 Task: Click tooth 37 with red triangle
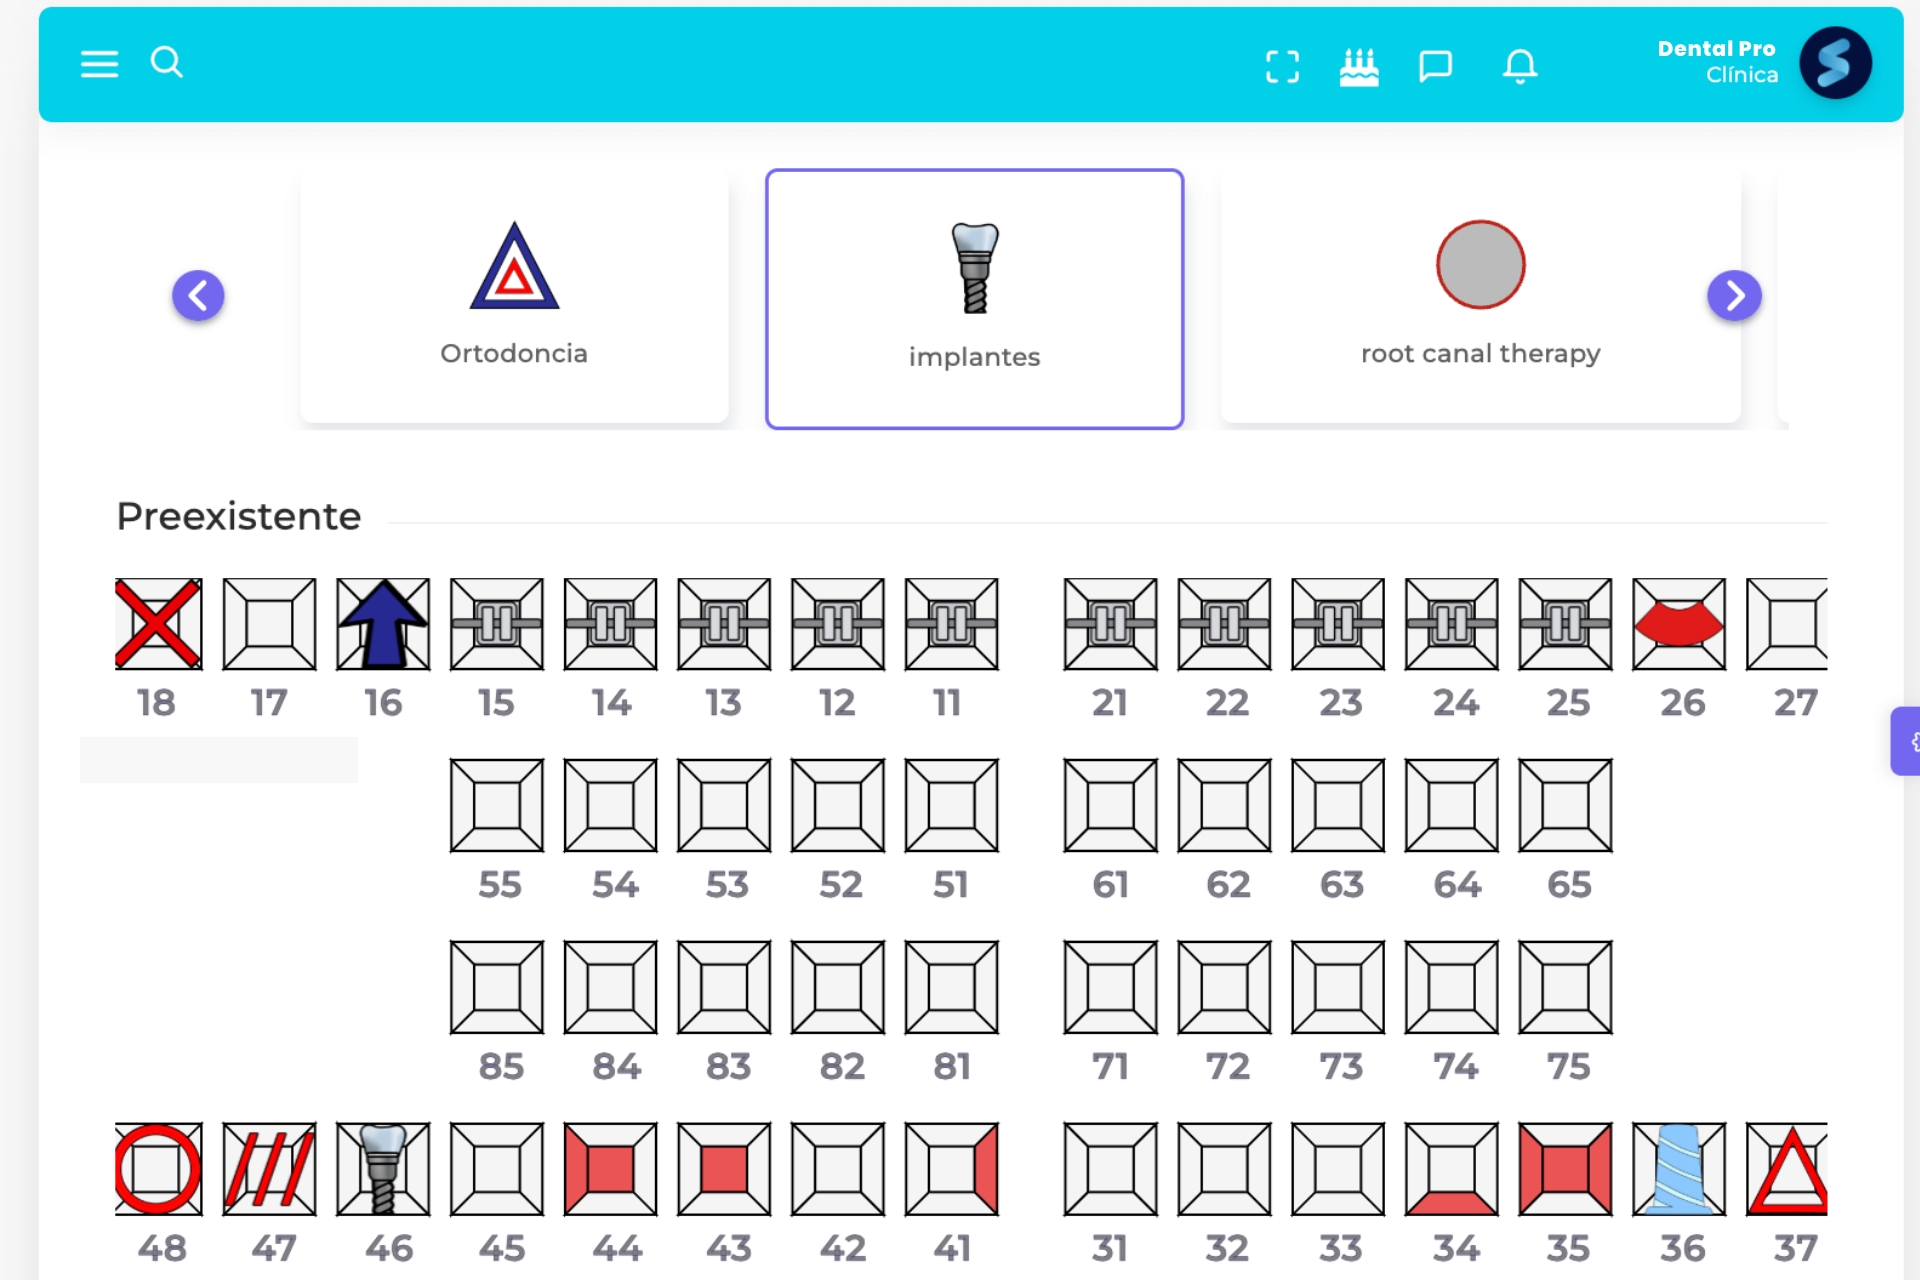point(1787,1169)
